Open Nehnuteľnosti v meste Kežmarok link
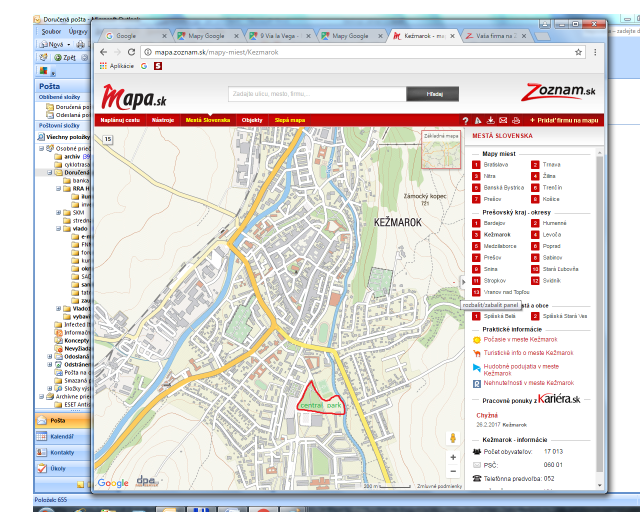Image resolution: width=640 pixels, height=512 pixels. [x=529, y=383]
